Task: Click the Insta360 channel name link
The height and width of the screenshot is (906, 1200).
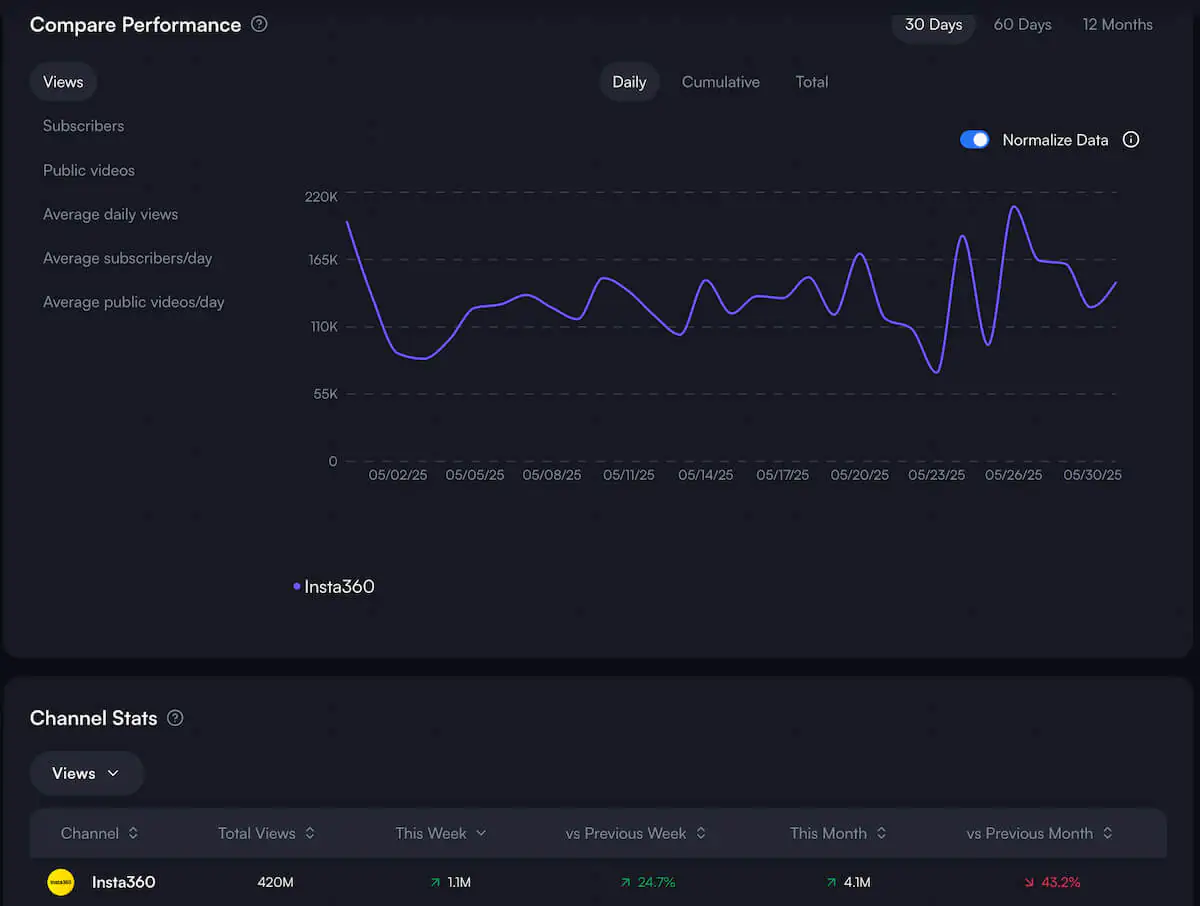Action: pos(123,882)
